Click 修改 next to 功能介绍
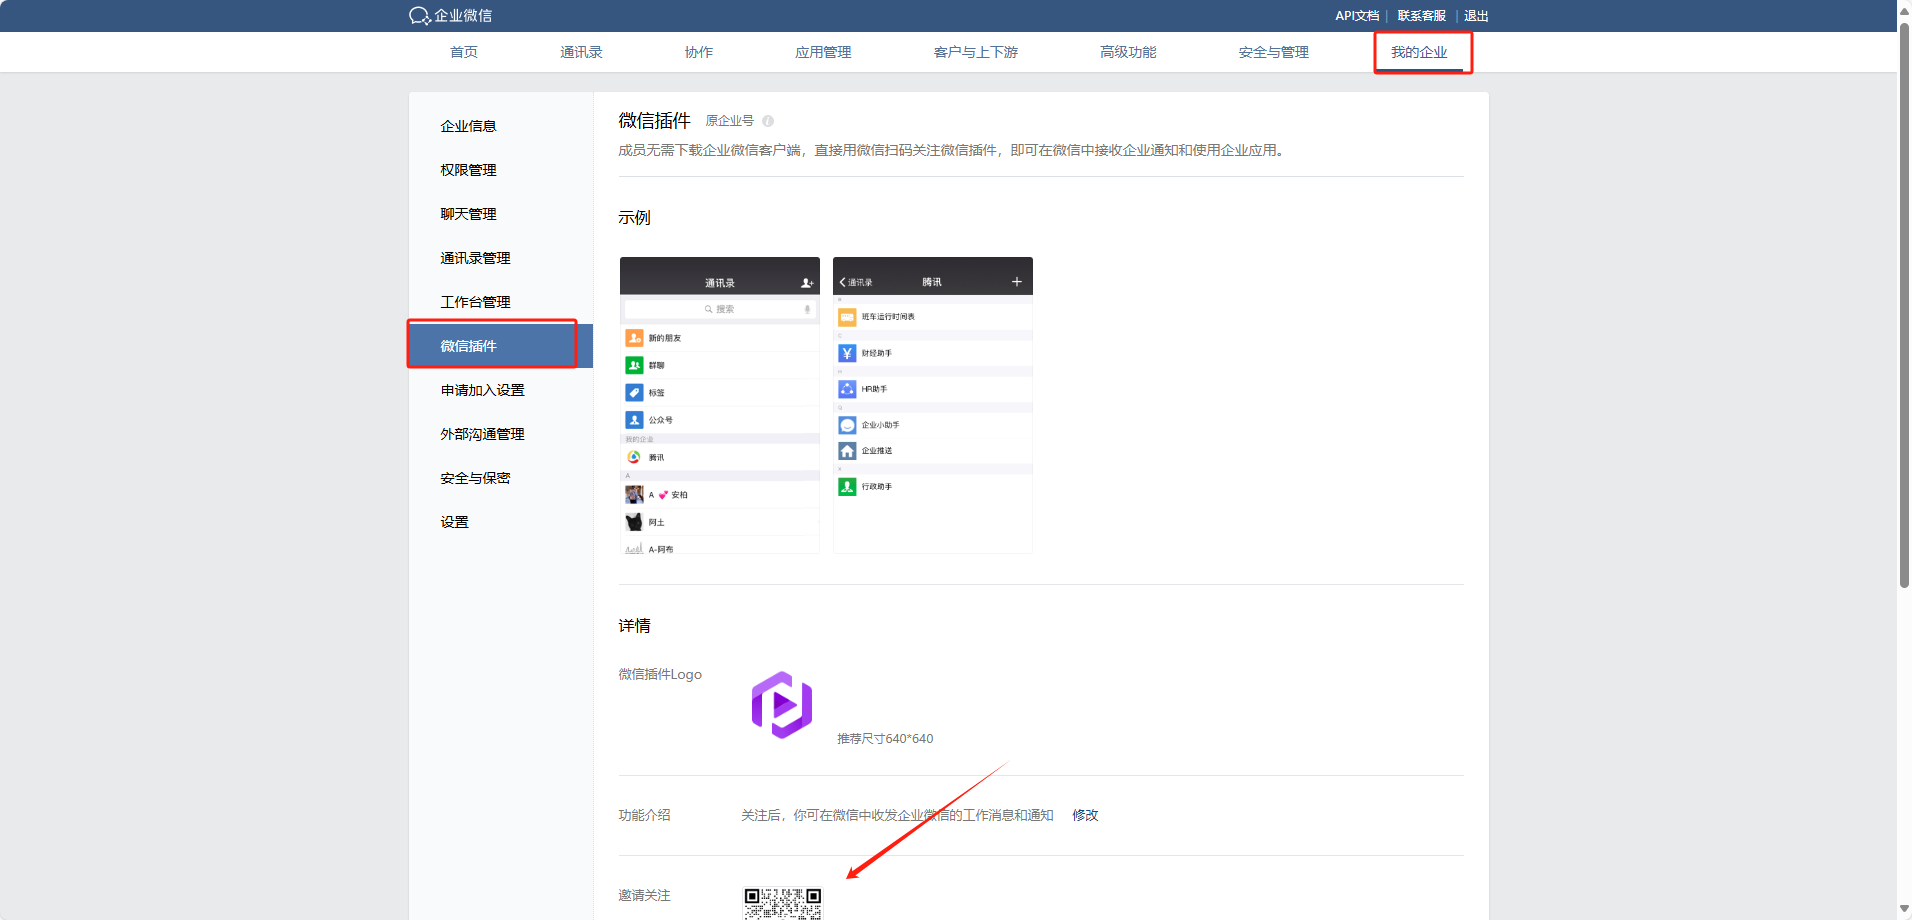The height and width of the screenshot is (920, 1912). pos(1085,815)
